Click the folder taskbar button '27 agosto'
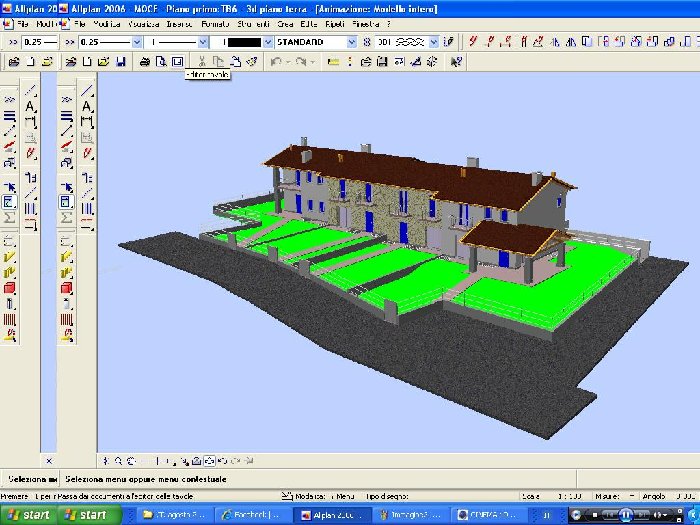 point(175,515)
